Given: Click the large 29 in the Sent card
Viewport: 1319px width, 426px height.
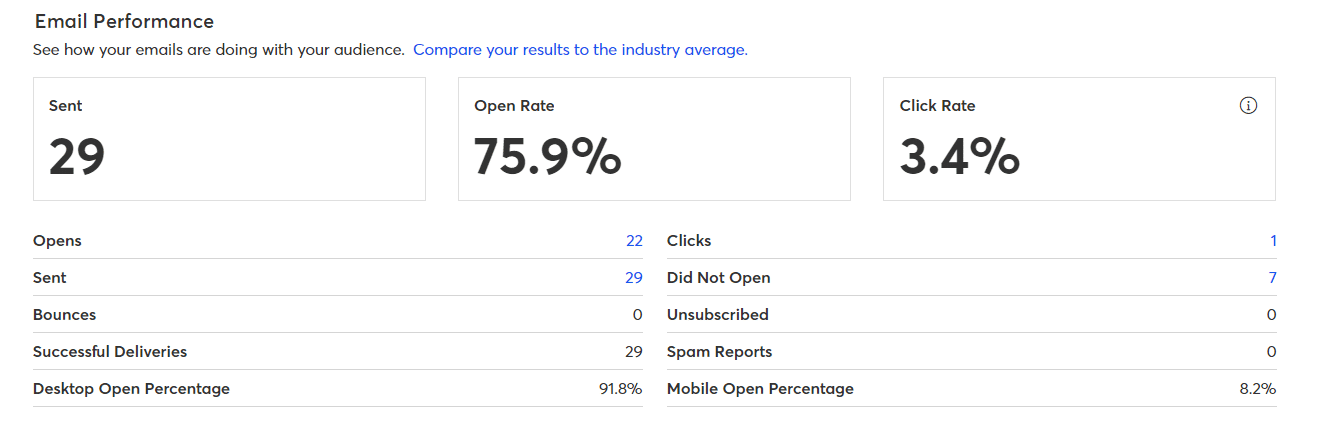Looking at the screenshot, I should click(x=77, y=156).
